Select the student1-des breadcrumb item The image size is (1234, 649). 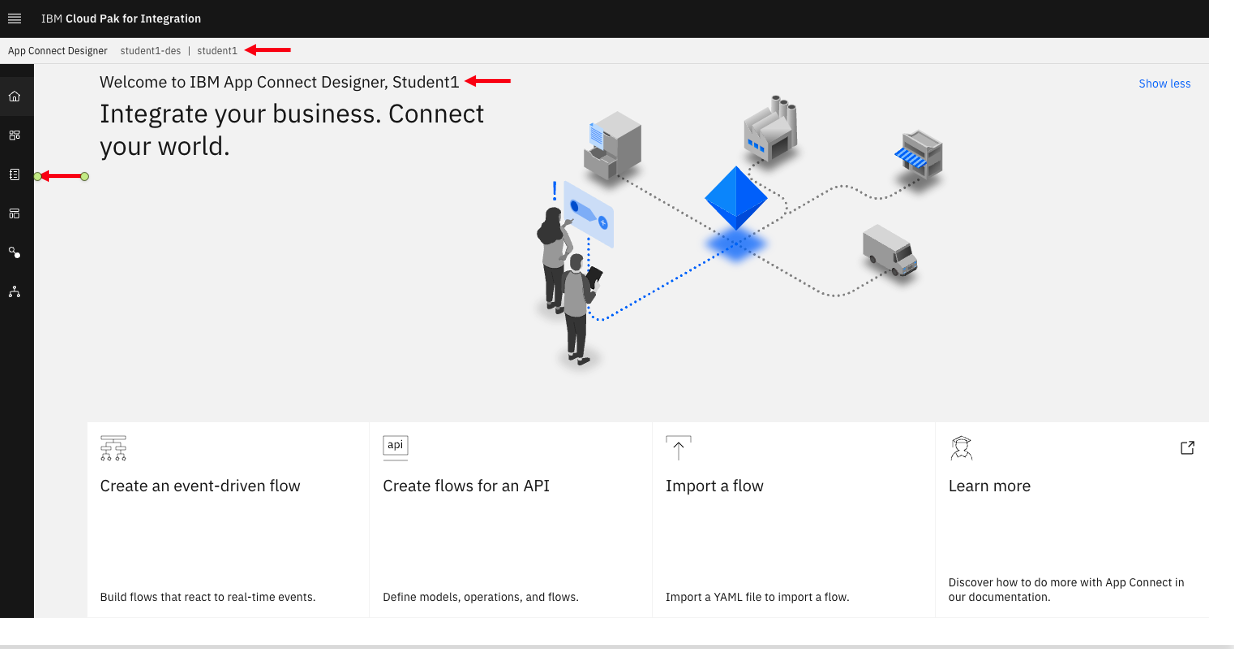[x=150, y=51]
